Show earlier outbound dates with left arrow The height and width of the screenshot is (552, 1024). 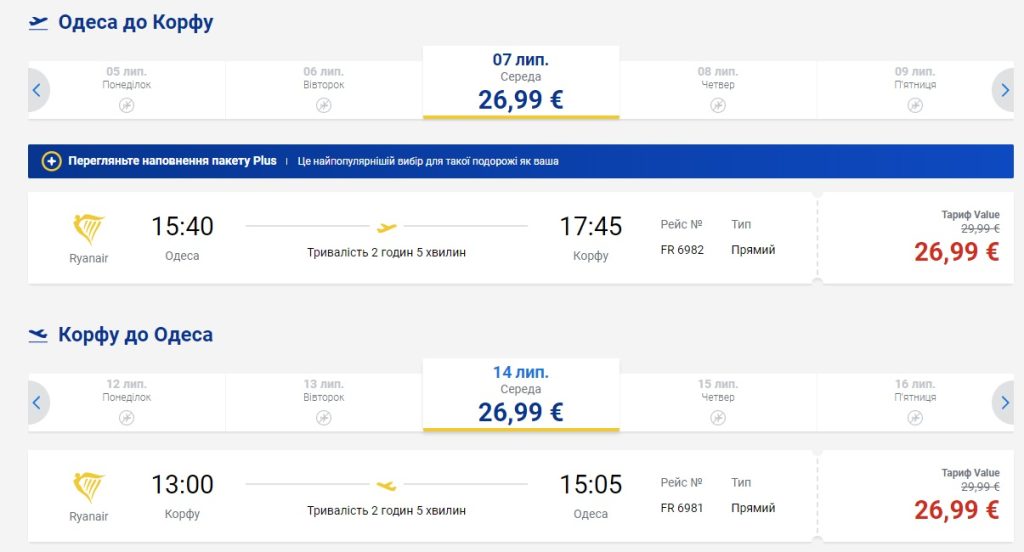[37, 90]
